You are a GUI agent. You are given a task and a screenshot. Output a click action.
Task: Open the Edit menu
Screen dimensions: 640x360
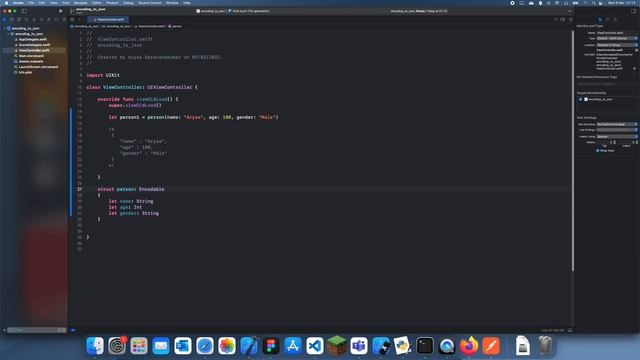(42, 3)
